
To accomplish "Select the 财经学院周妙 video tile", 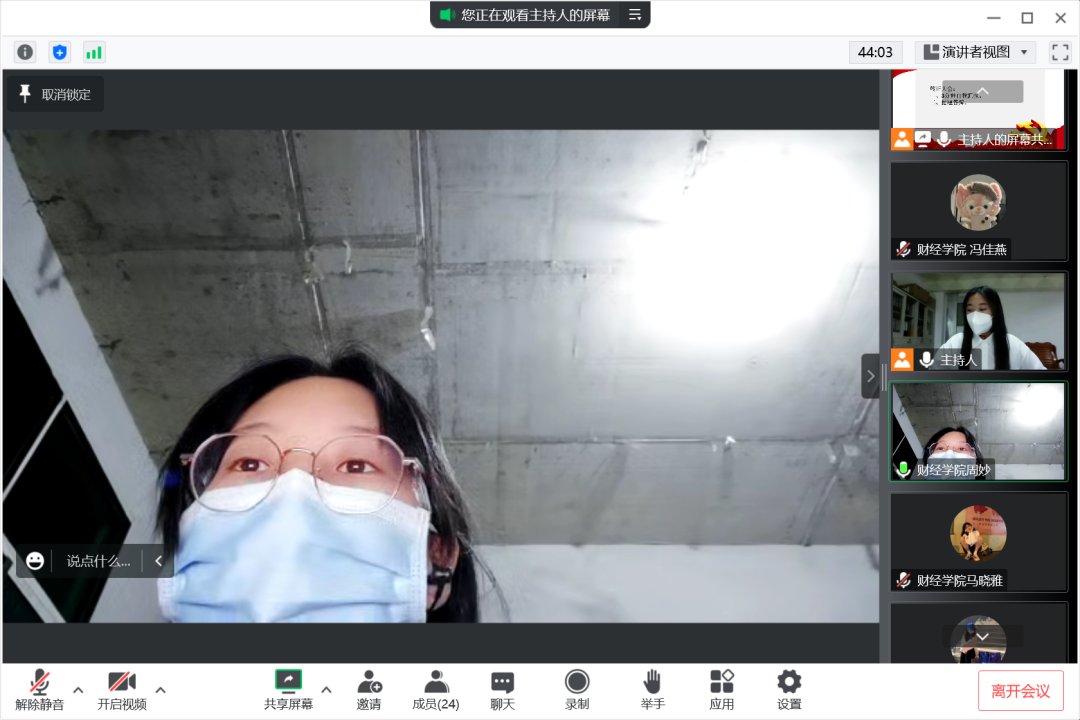I will tap(978, 432).
